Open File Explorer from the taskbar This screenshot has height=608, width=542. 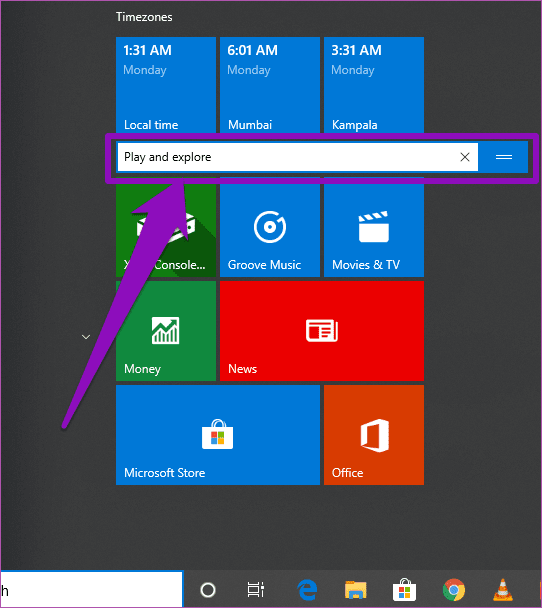(356, 590)
